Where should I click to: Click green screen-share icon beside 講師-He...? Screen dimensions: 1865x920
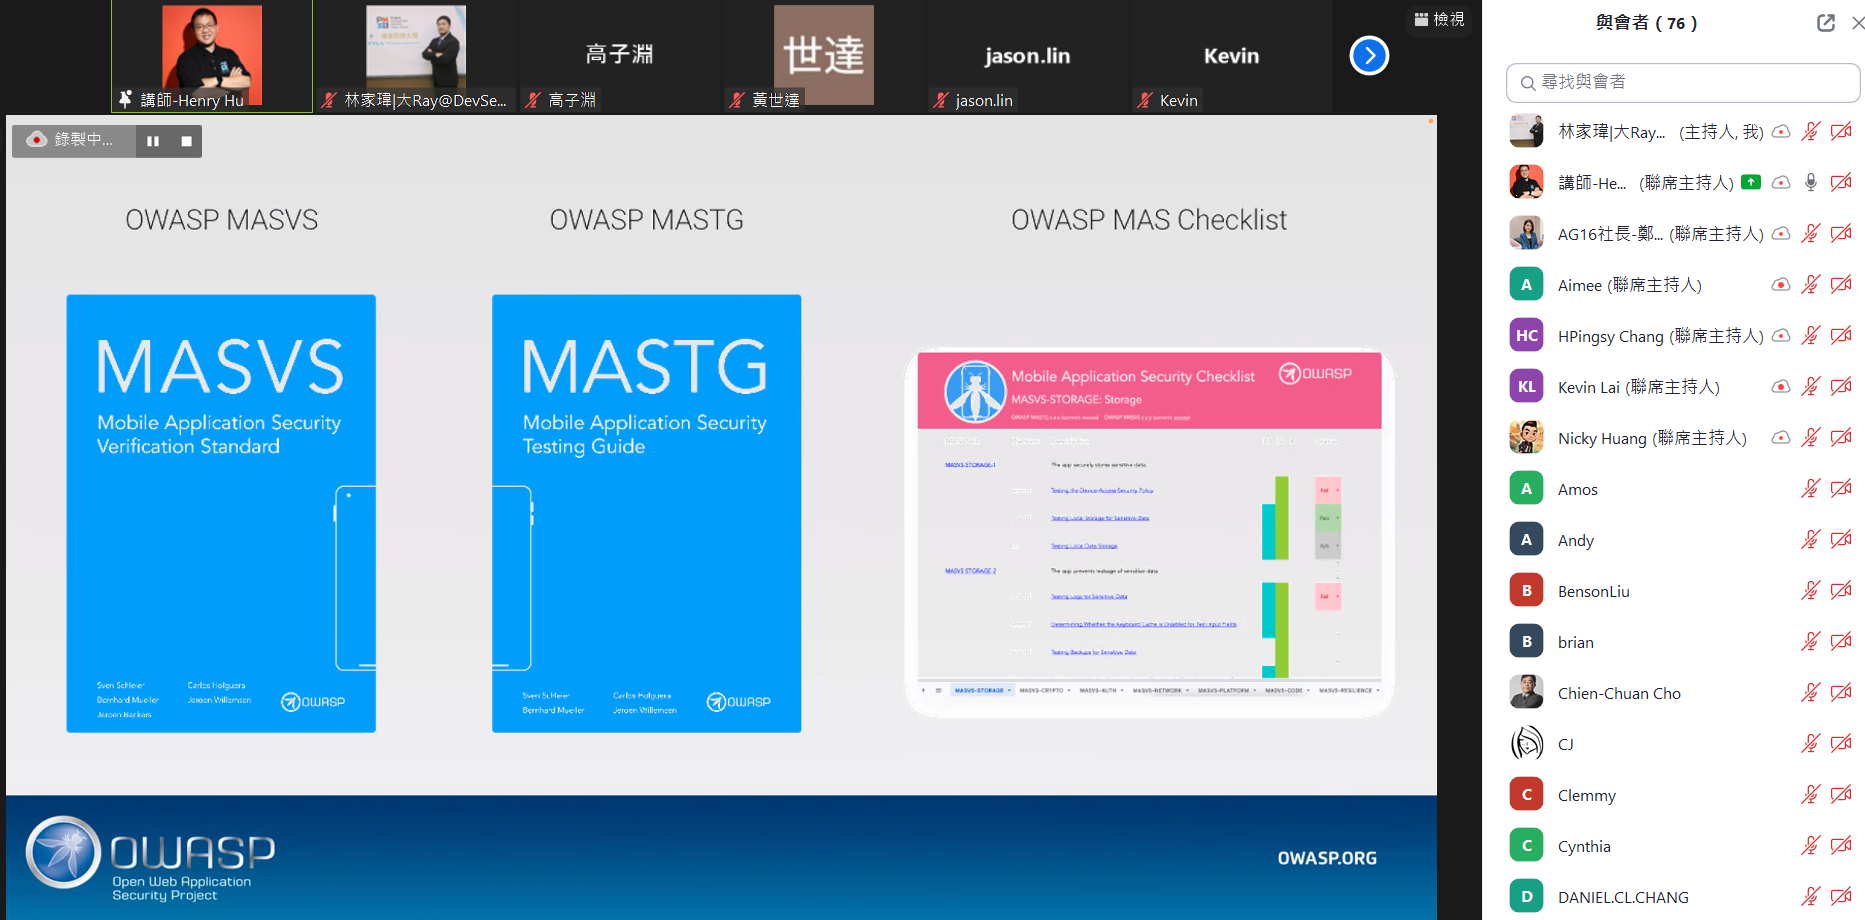1750,182
